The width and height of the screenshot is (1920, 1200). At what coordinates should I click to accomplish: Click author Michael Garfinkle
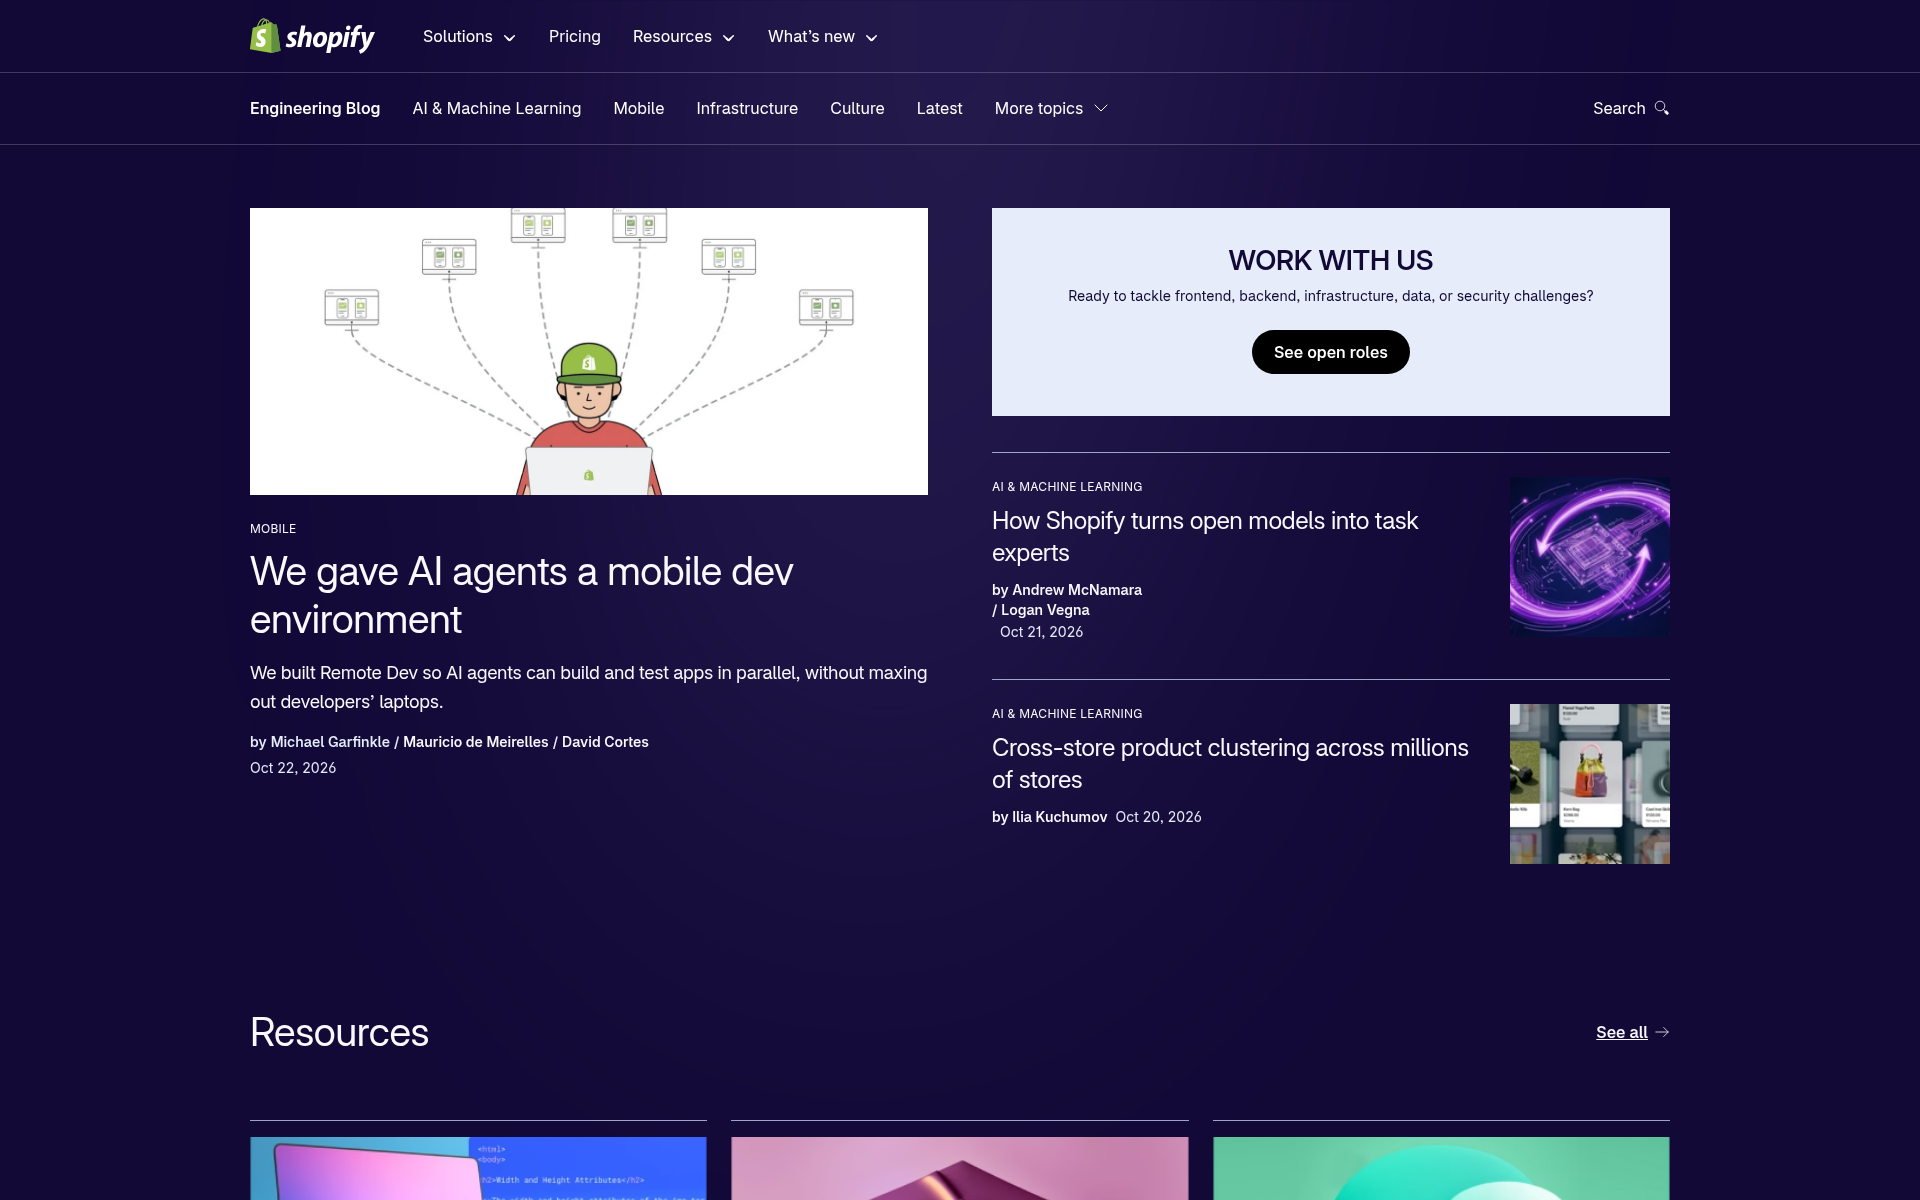(330, 742)
